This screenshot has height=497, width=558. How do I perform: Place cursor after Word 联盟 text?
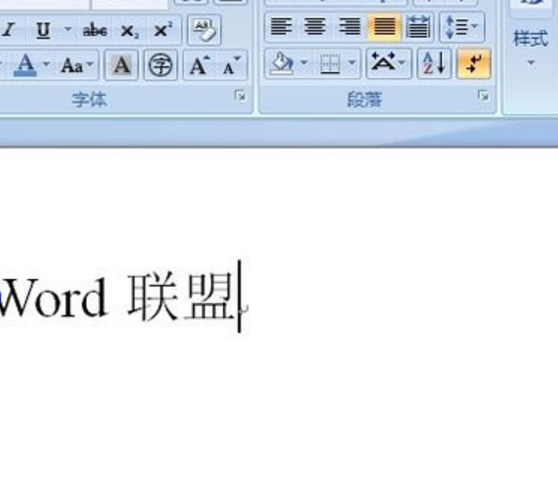(x=240, y=297)
